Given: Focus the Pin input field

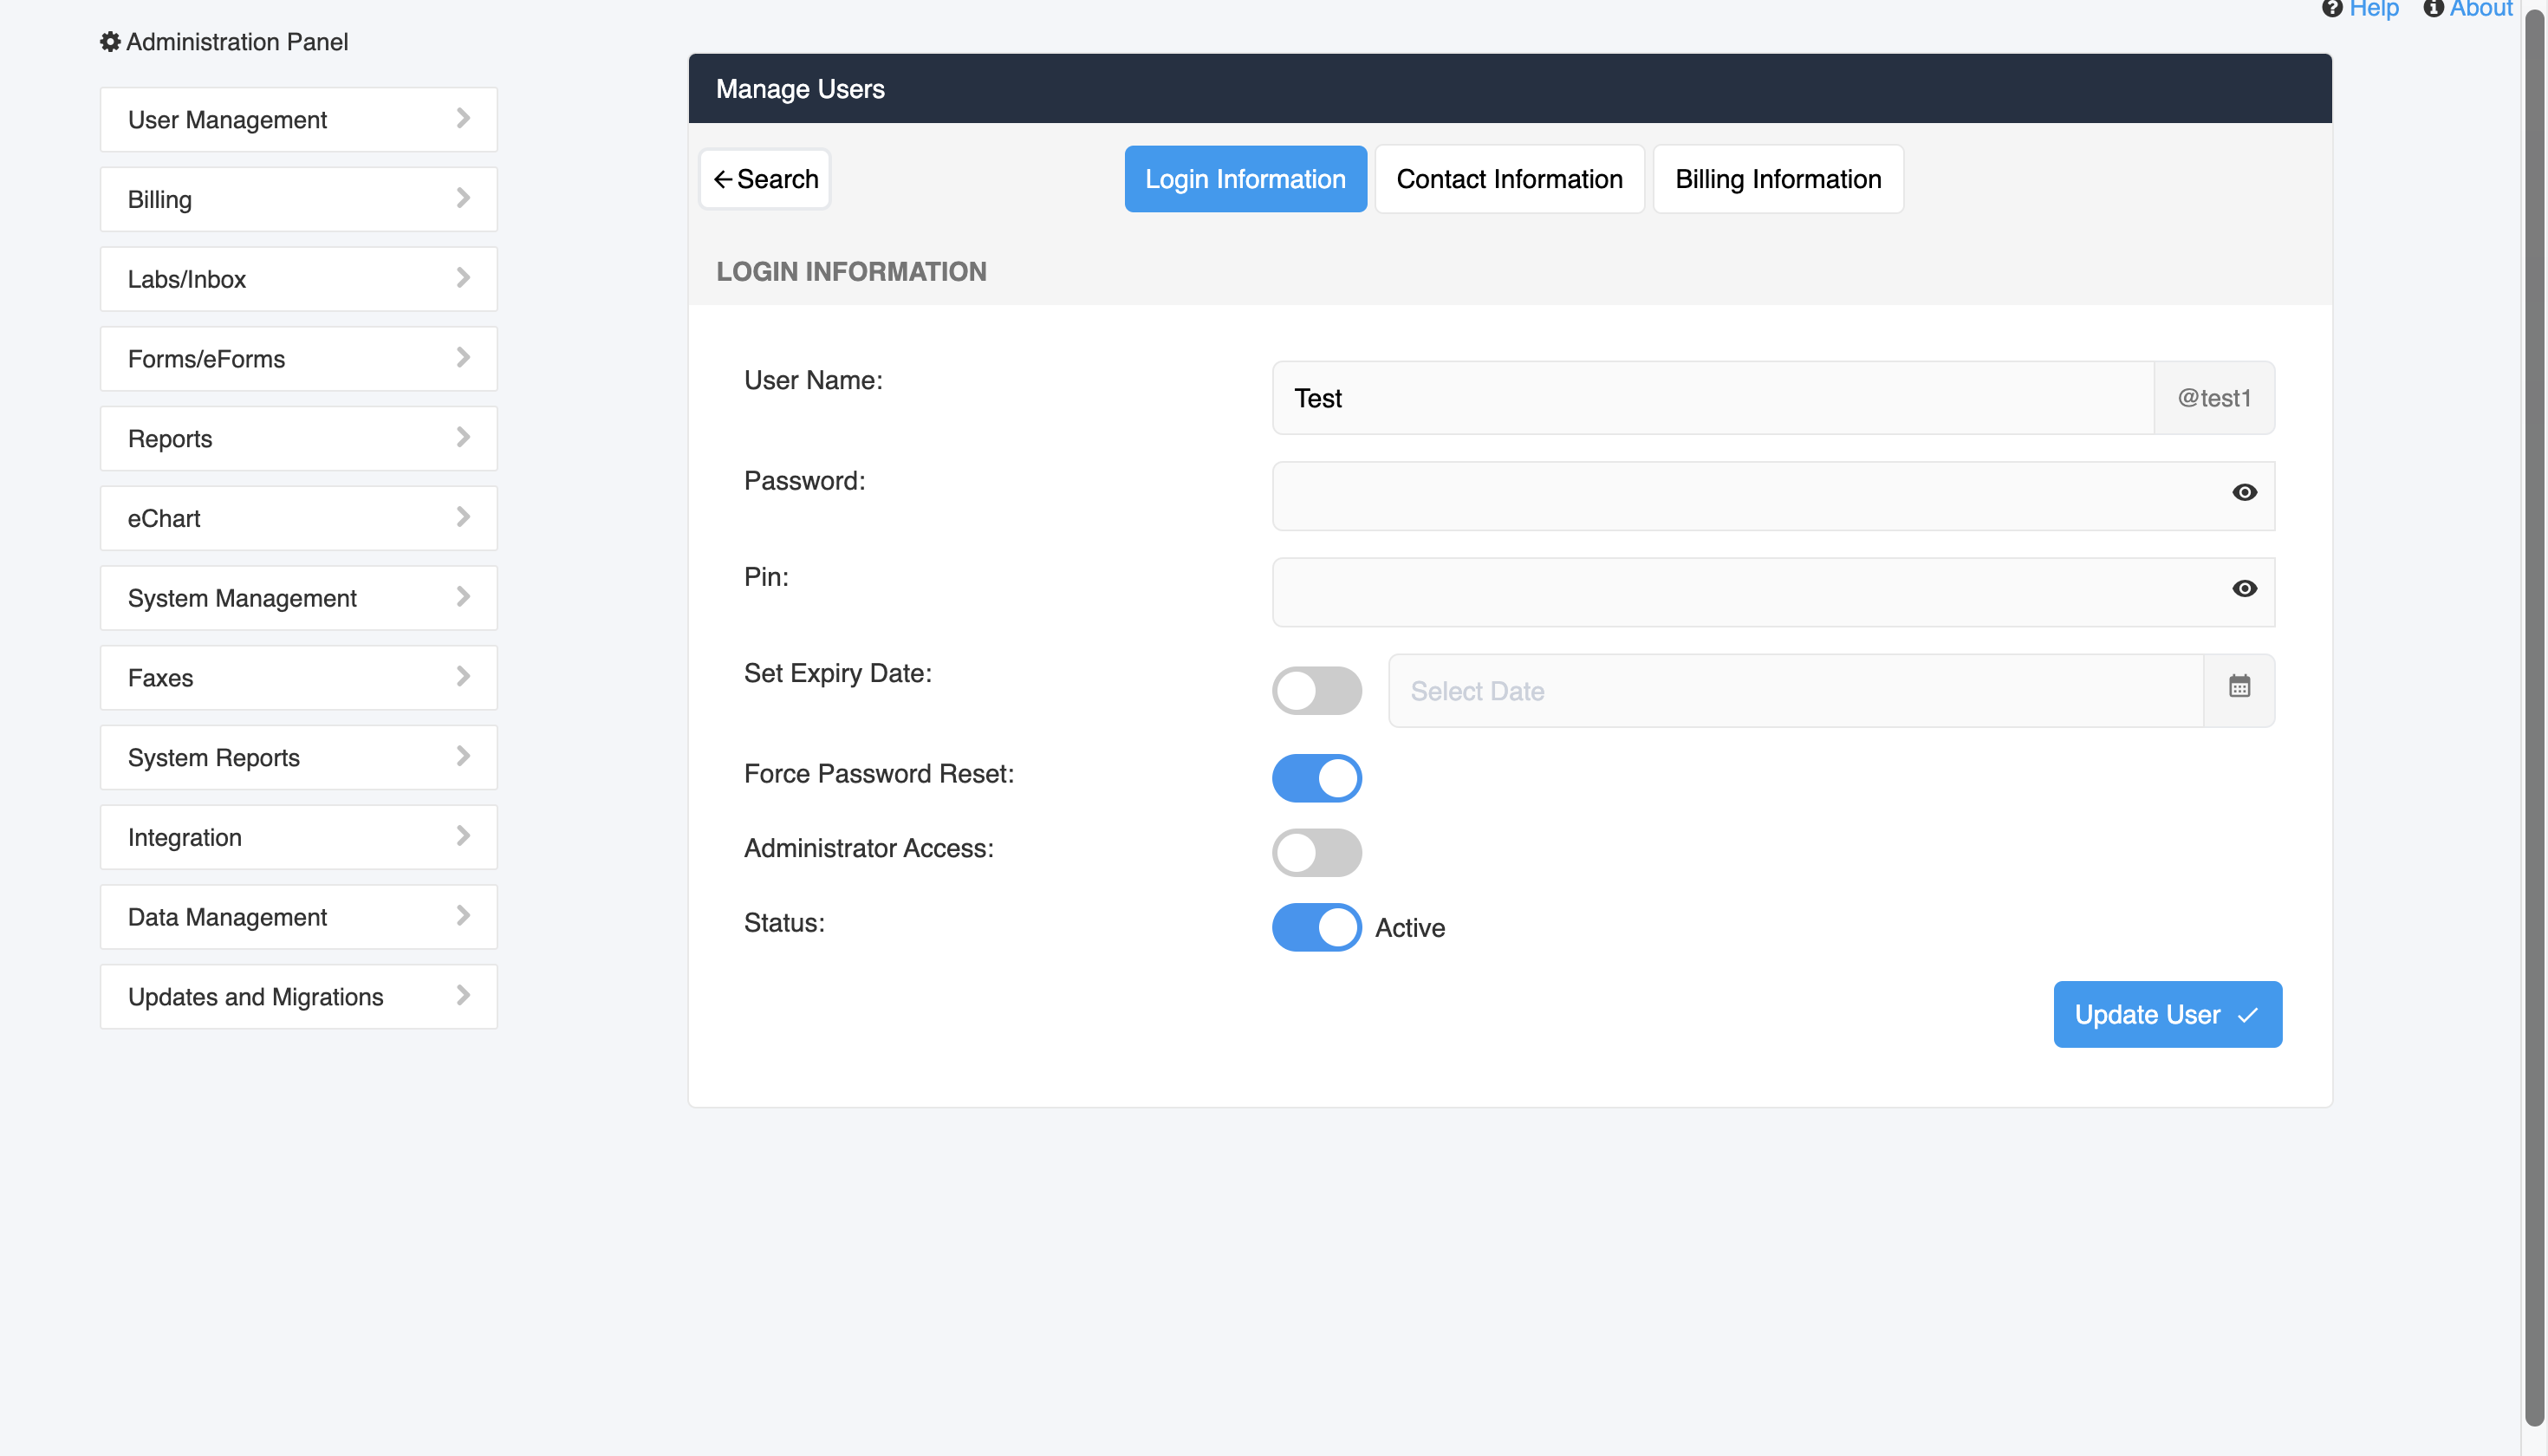Looking at the screenshot, I should (x=1773, y=592).
